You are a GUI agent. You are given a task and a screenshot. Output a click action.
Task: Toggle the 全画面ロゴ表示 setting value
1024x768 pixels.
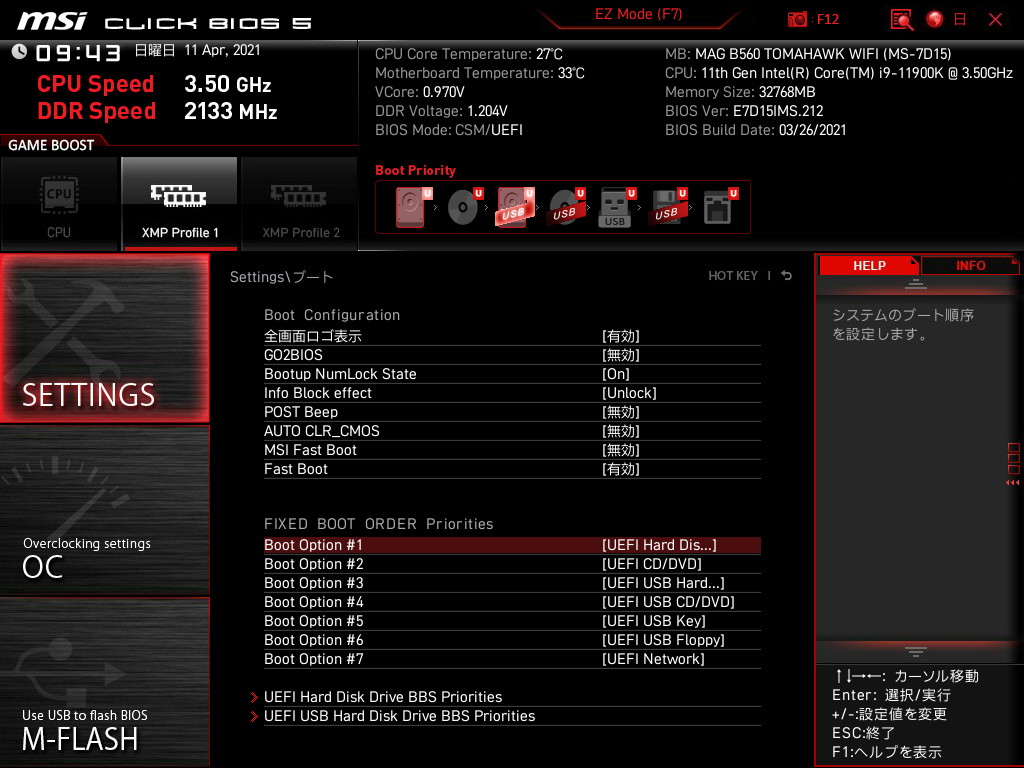point(620,336)
